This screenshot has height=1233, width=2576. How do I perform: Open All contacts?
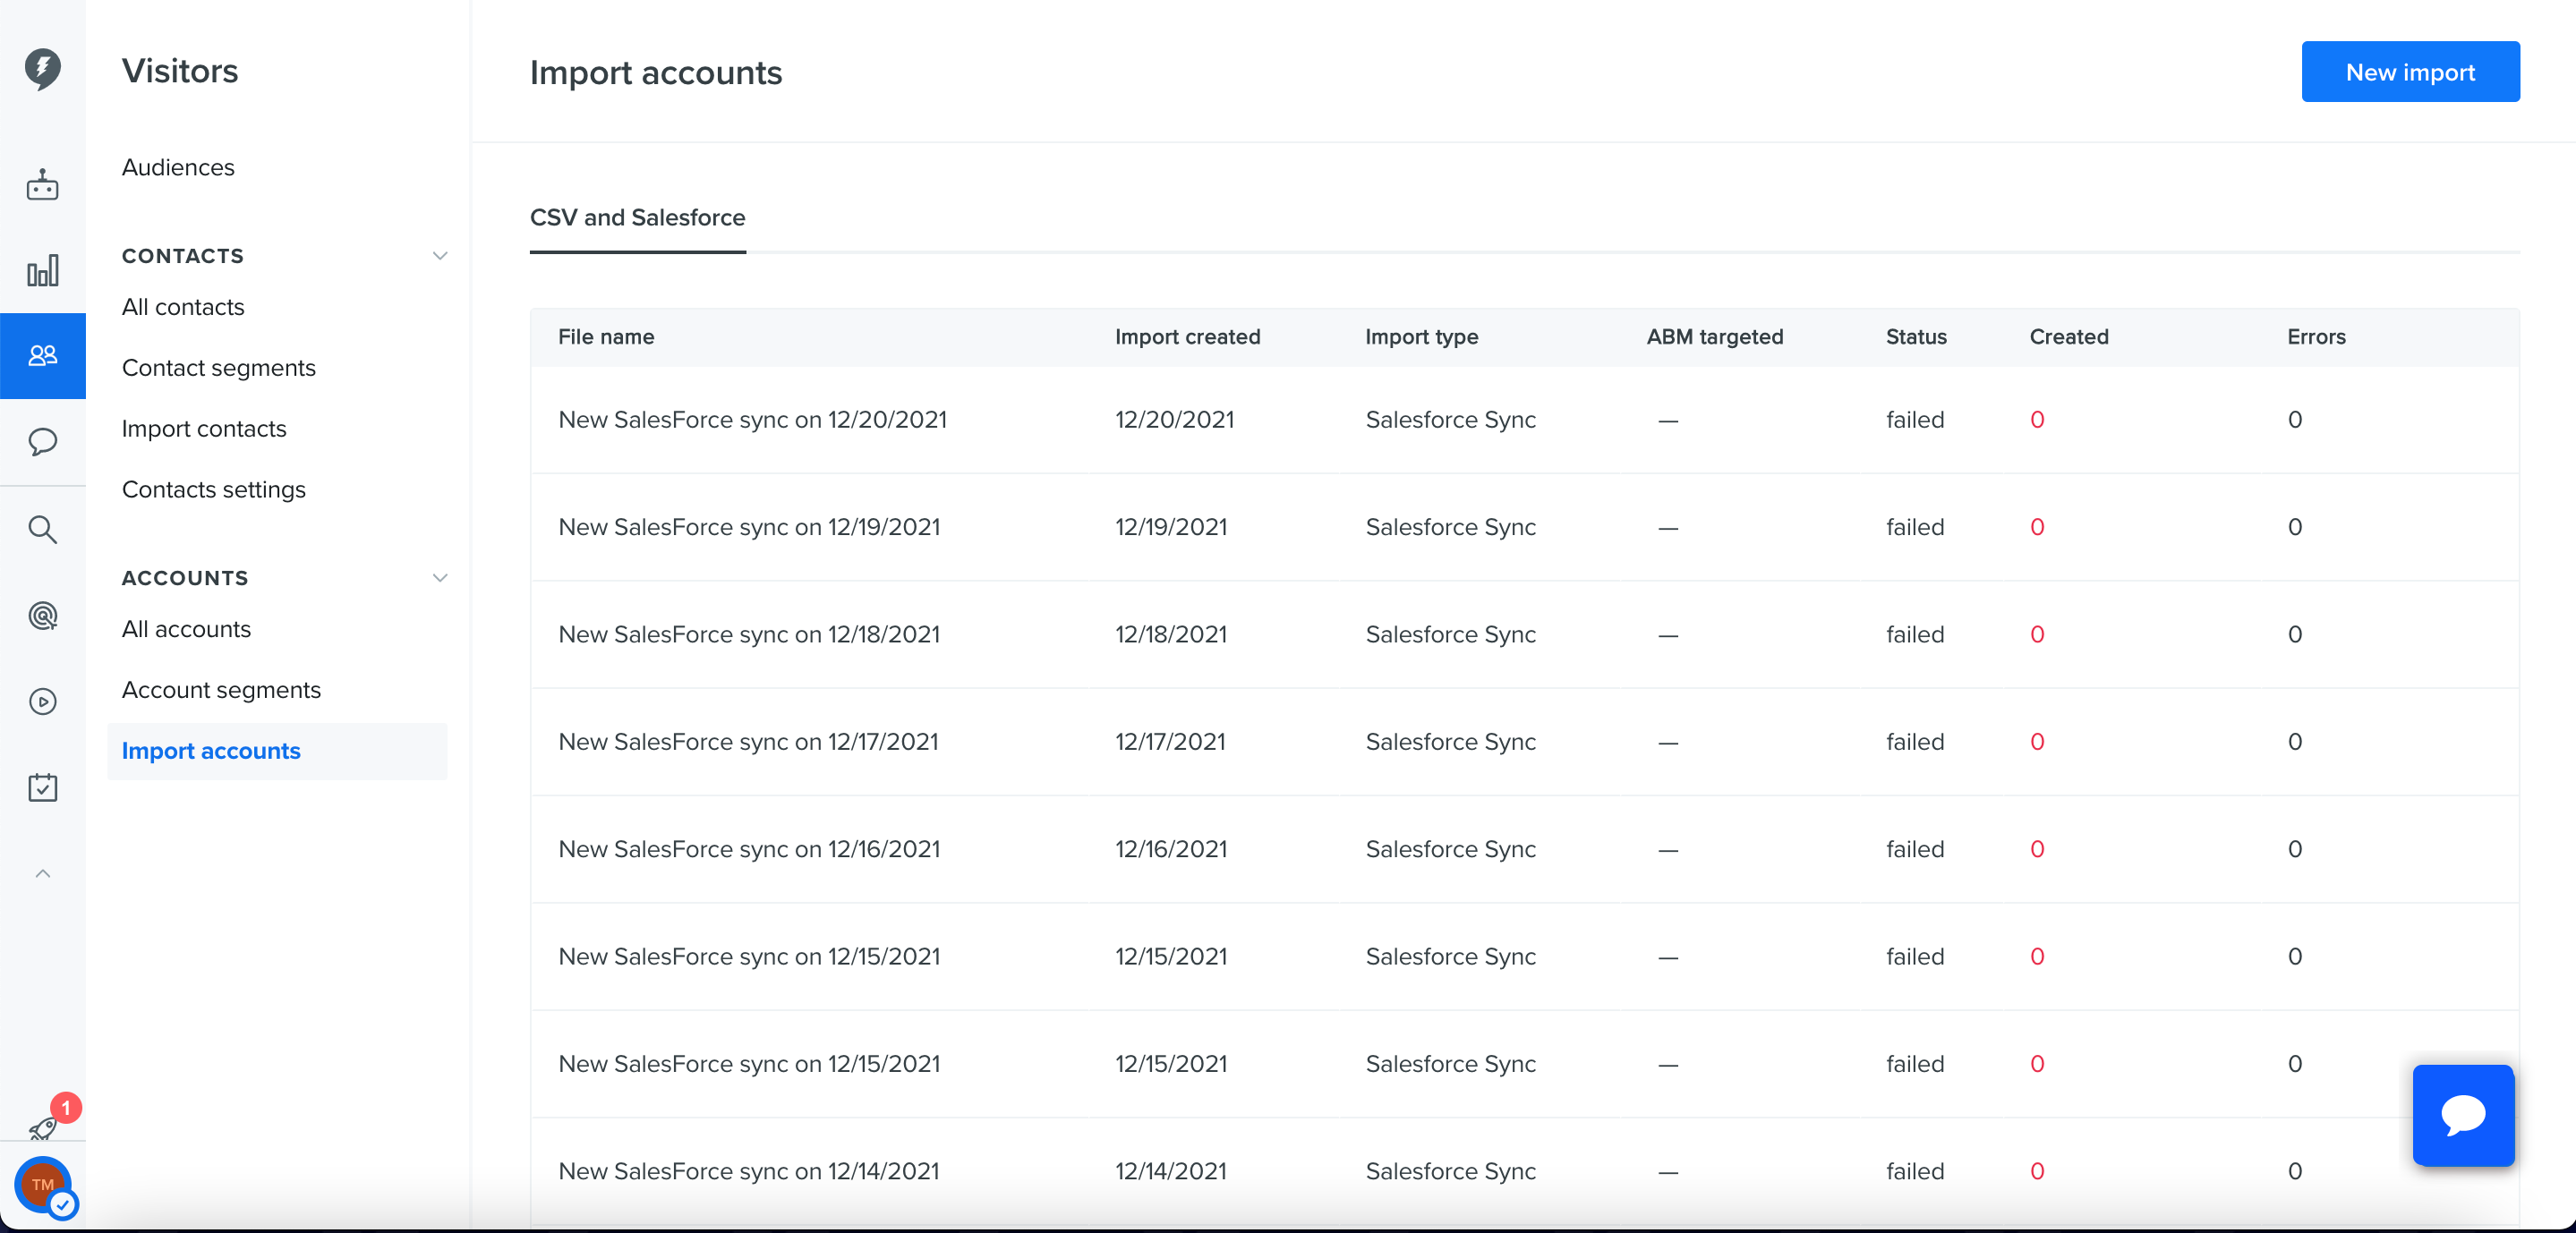tap(183, 307)
